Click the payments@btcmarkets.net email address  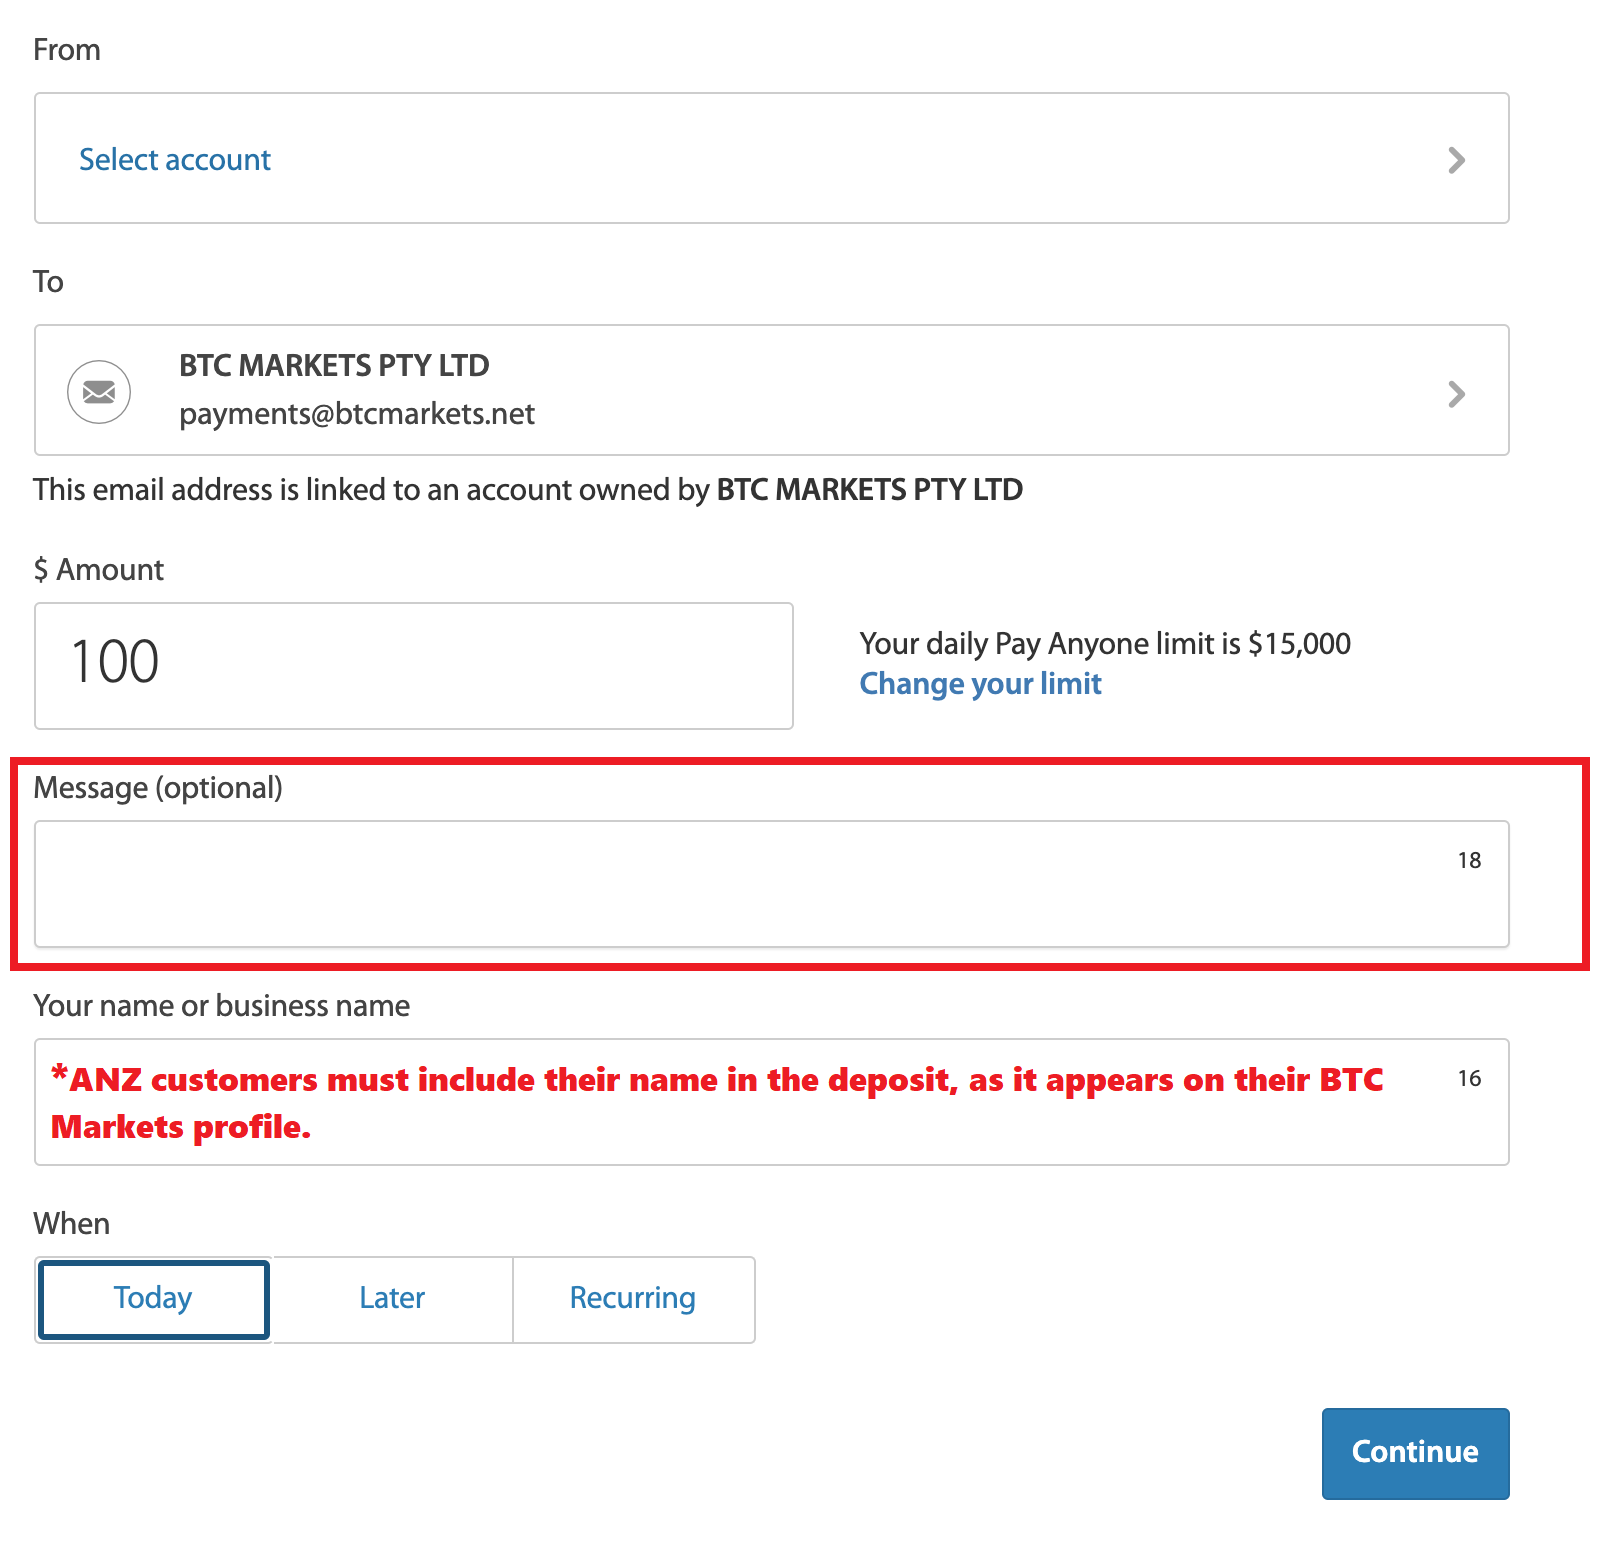point(357,414)
